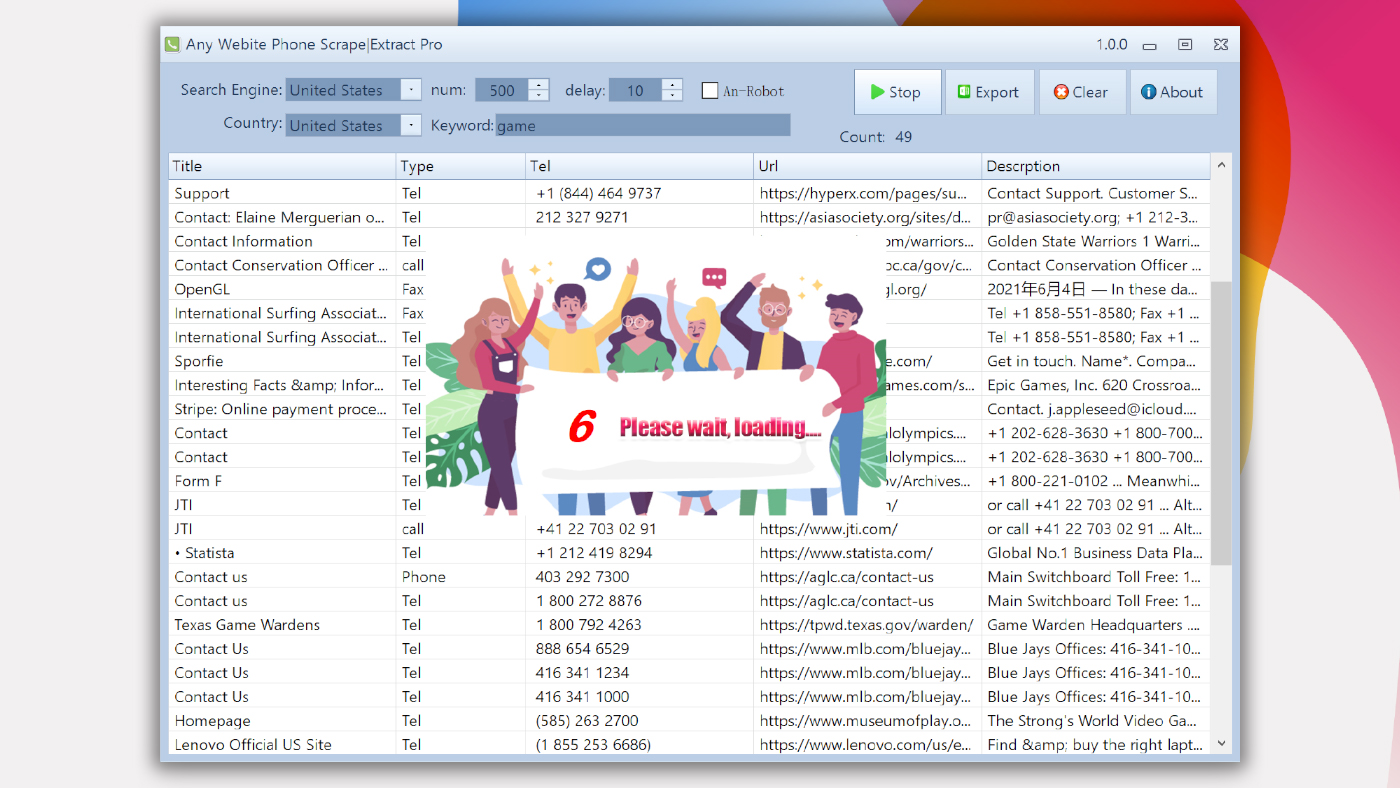
Task: Click the Export button
Action: (989, 92)
